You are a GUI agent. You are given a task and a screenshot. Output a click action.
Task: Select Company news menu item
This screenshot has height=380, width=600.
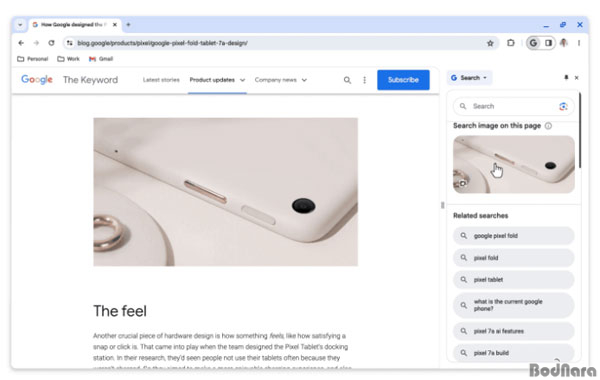tap(276, 80)
